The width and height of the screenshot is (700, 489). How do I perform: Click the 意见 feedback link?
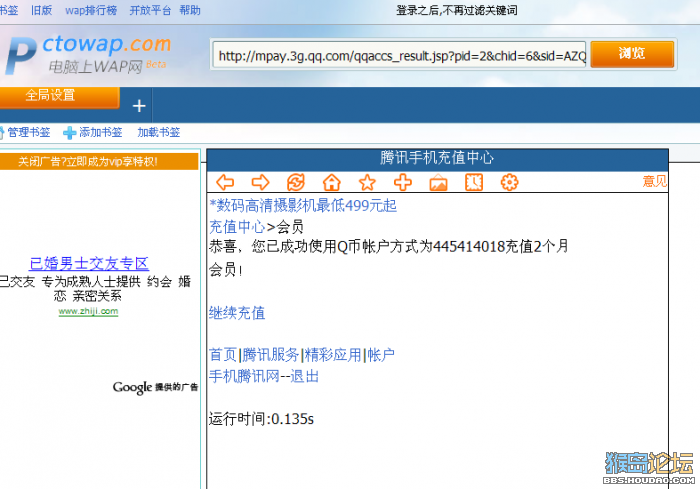pos(654,181)
